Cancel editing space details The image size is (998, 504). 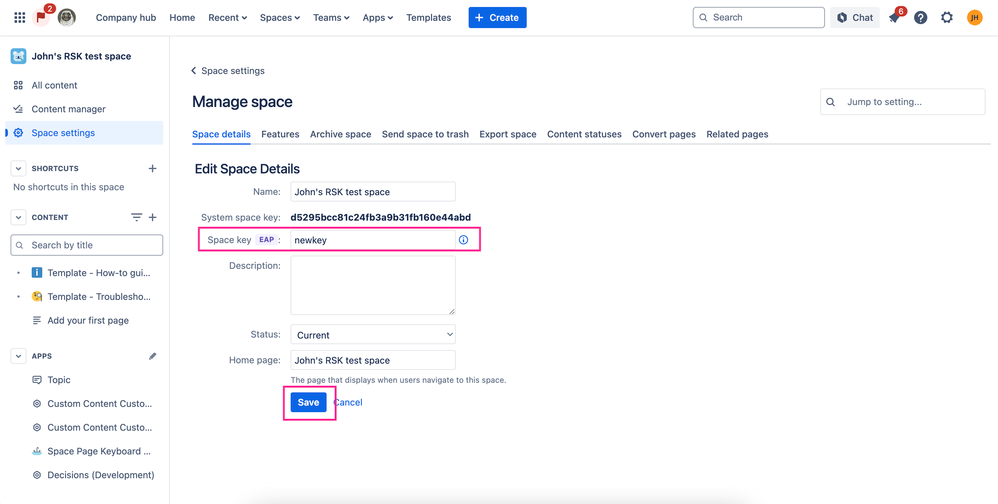348,402
